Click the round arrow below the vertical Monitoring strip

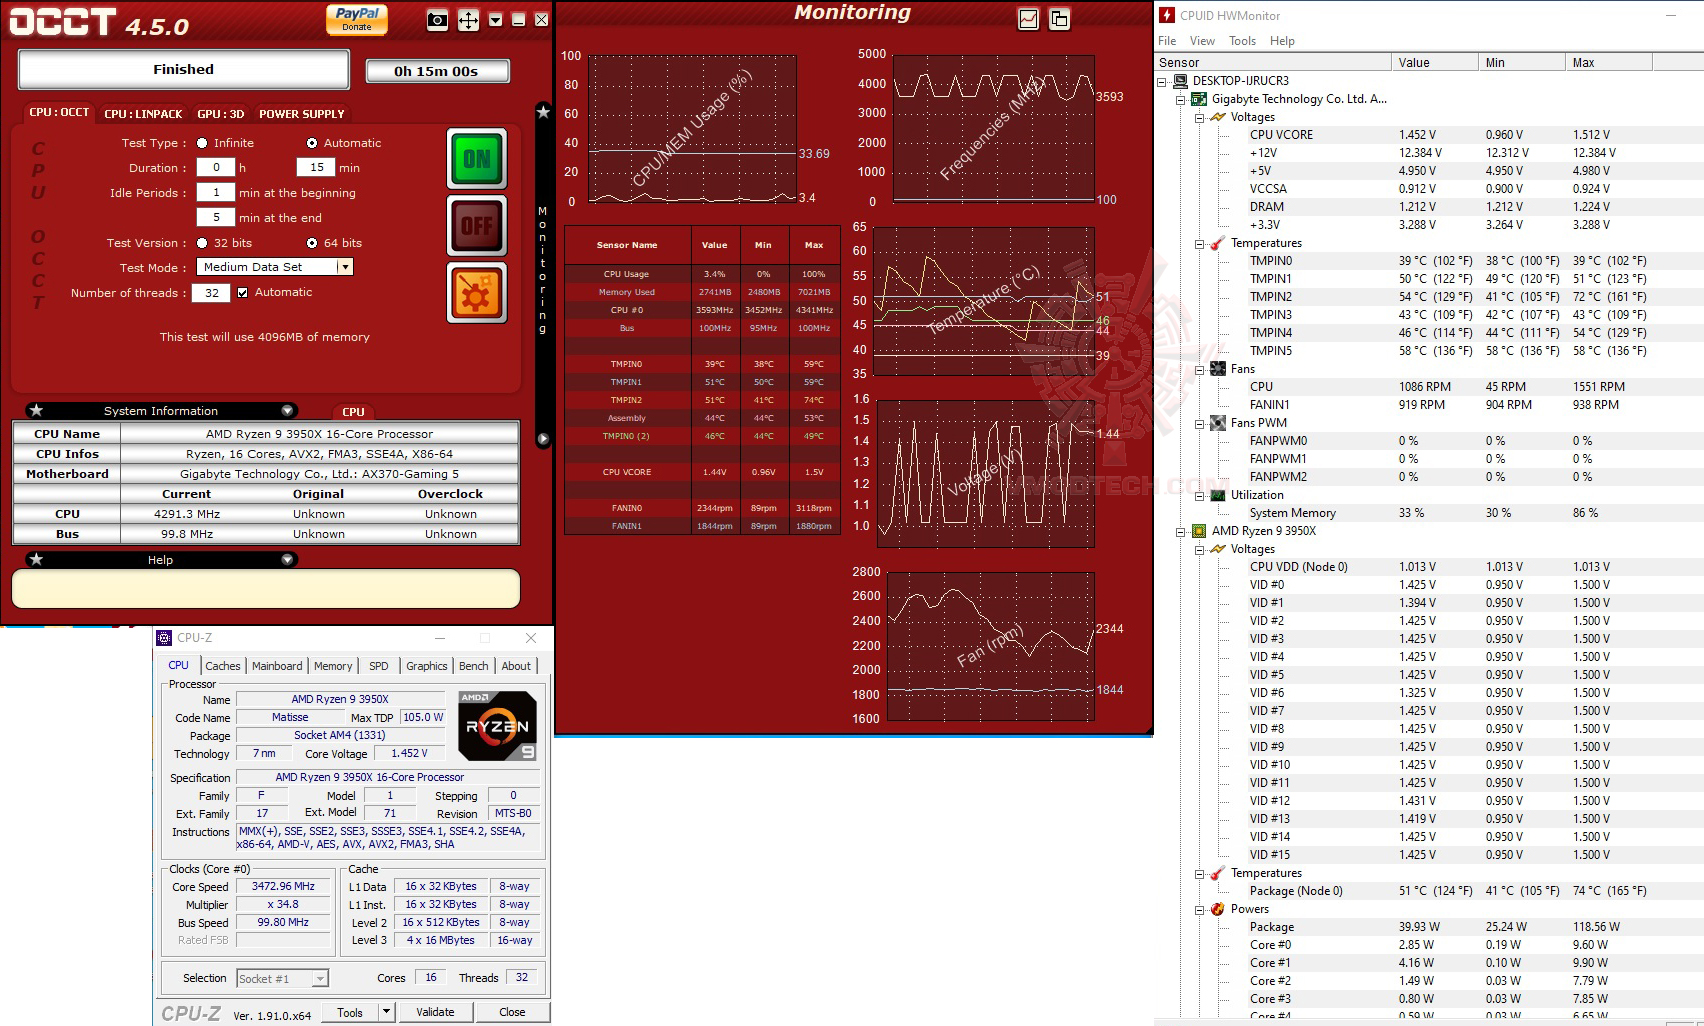[x=543, y=438]
